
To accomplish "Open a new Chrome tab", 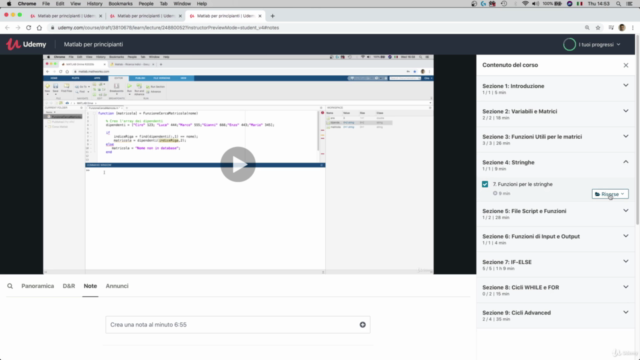I will pos(272,16).
